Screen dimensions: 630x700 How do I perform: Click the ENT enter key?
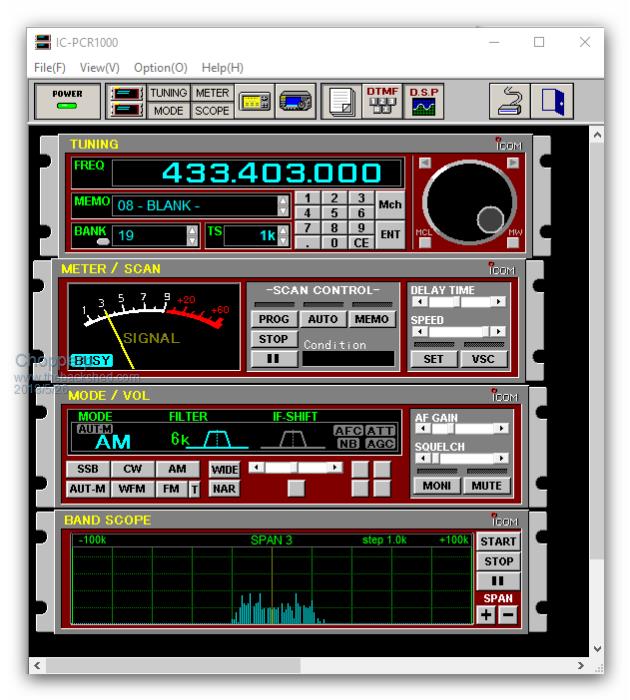point(390,234)
